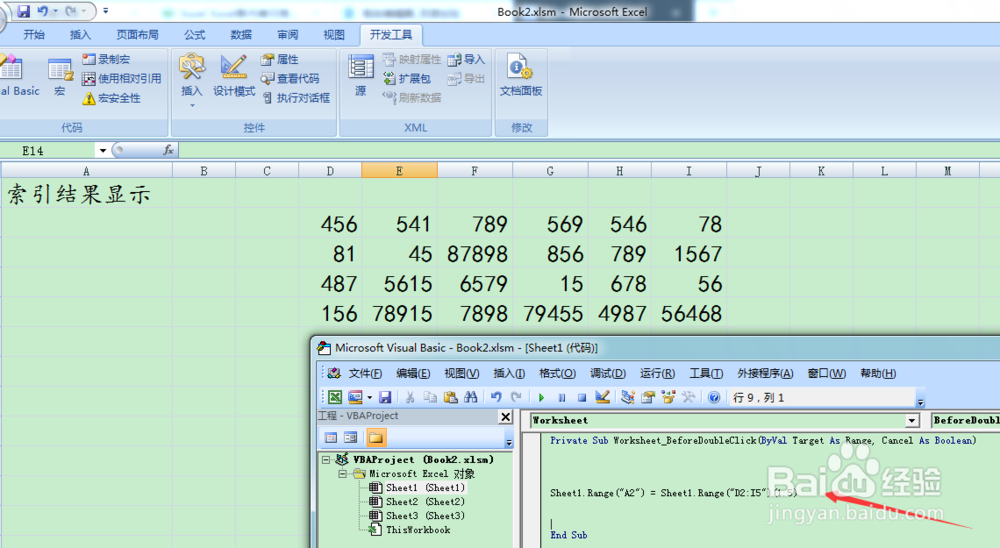Viewport: 1000px width, 548px height.
Task: Open the Worksheet object dropdown
Action: coord(912,420)
